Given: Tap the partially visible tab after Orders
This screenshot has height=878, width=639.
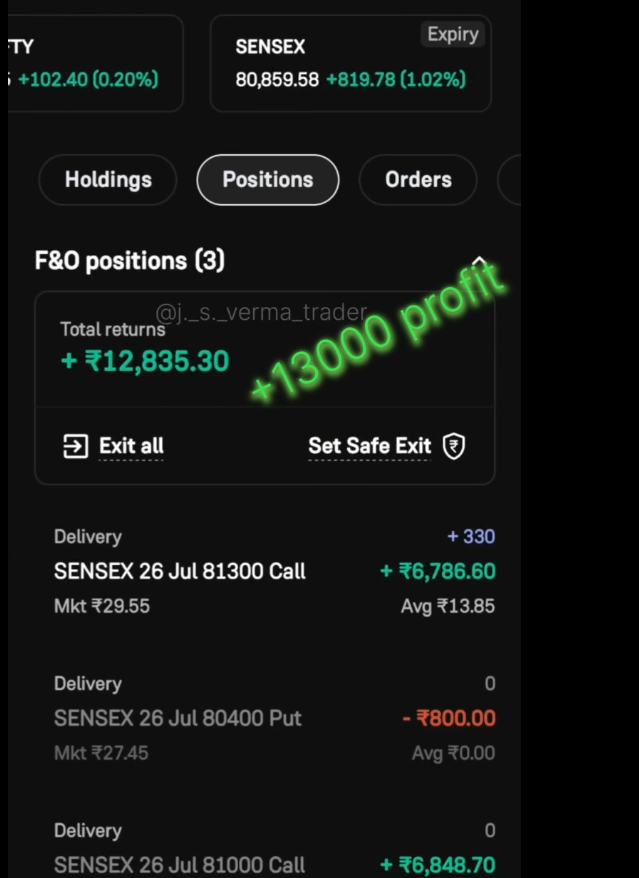Looking at the screenshot, I should (x=509, y=180).
